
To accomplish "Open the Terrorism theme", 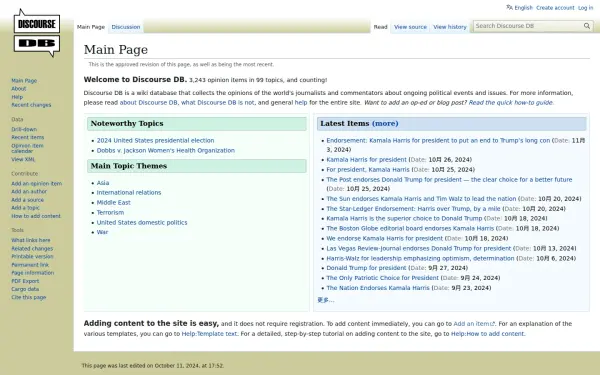I will point(110,212).
